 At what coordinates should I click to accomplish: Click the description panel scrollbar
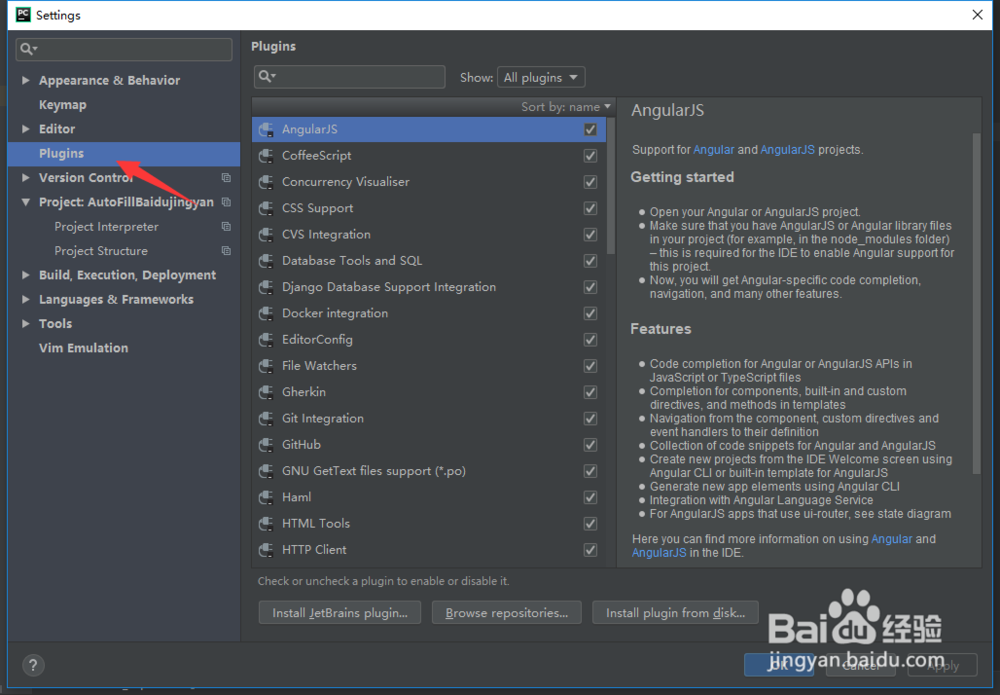click(x=976, y=303)
